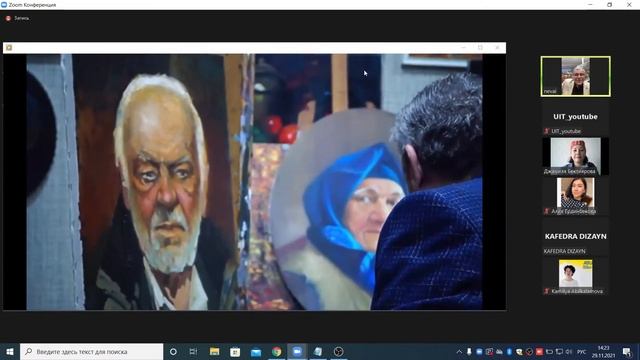Click the RUS input language indicator
The image size is (640, 360).
[x=581, y=351]
